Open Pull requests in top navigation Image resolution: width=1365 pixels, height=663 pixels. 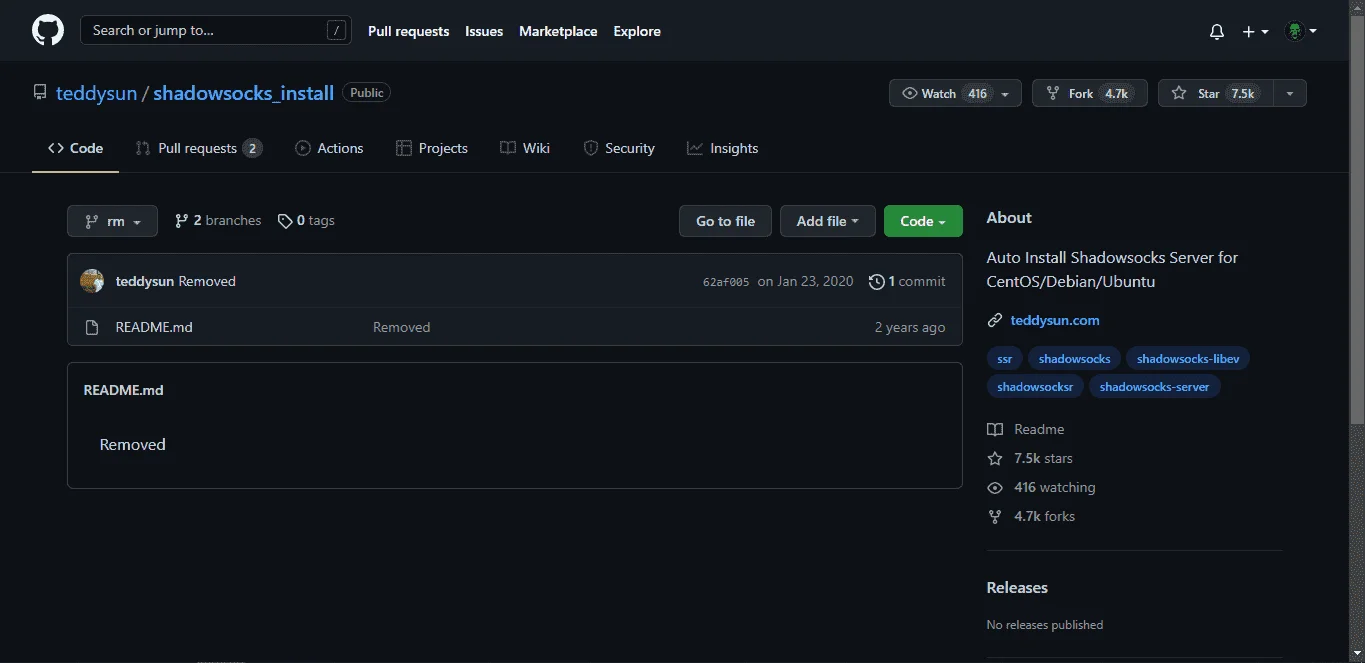[408, 31]
